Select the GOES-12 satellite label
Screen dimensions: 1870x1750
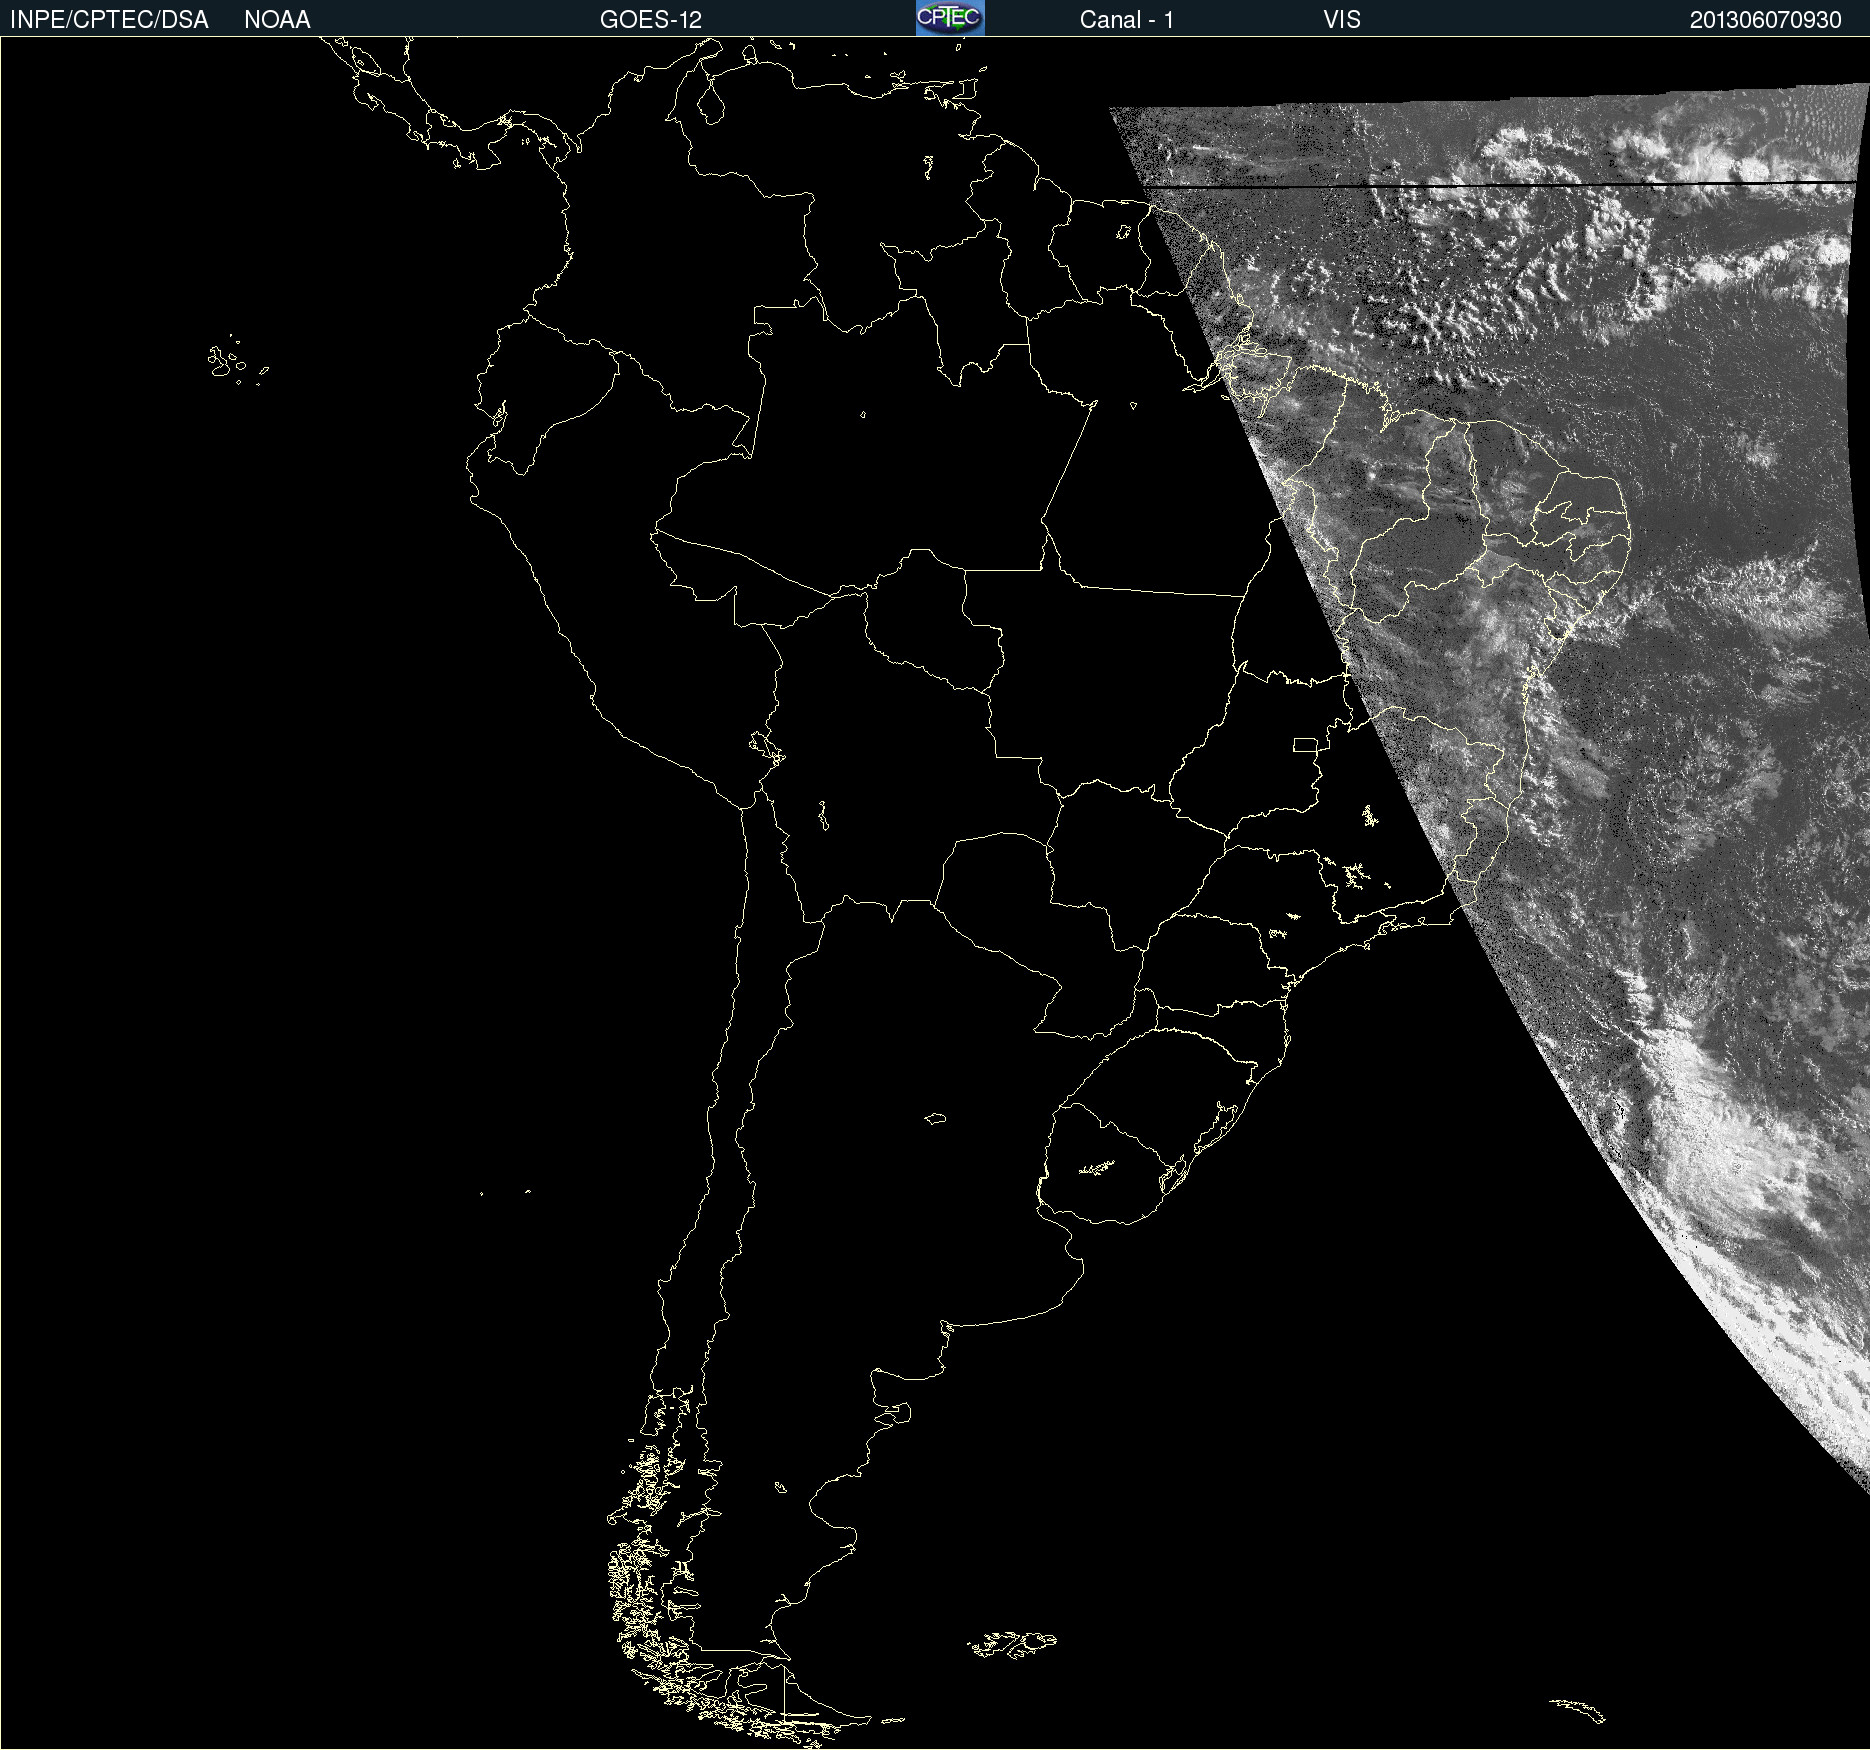coord(651,20)
